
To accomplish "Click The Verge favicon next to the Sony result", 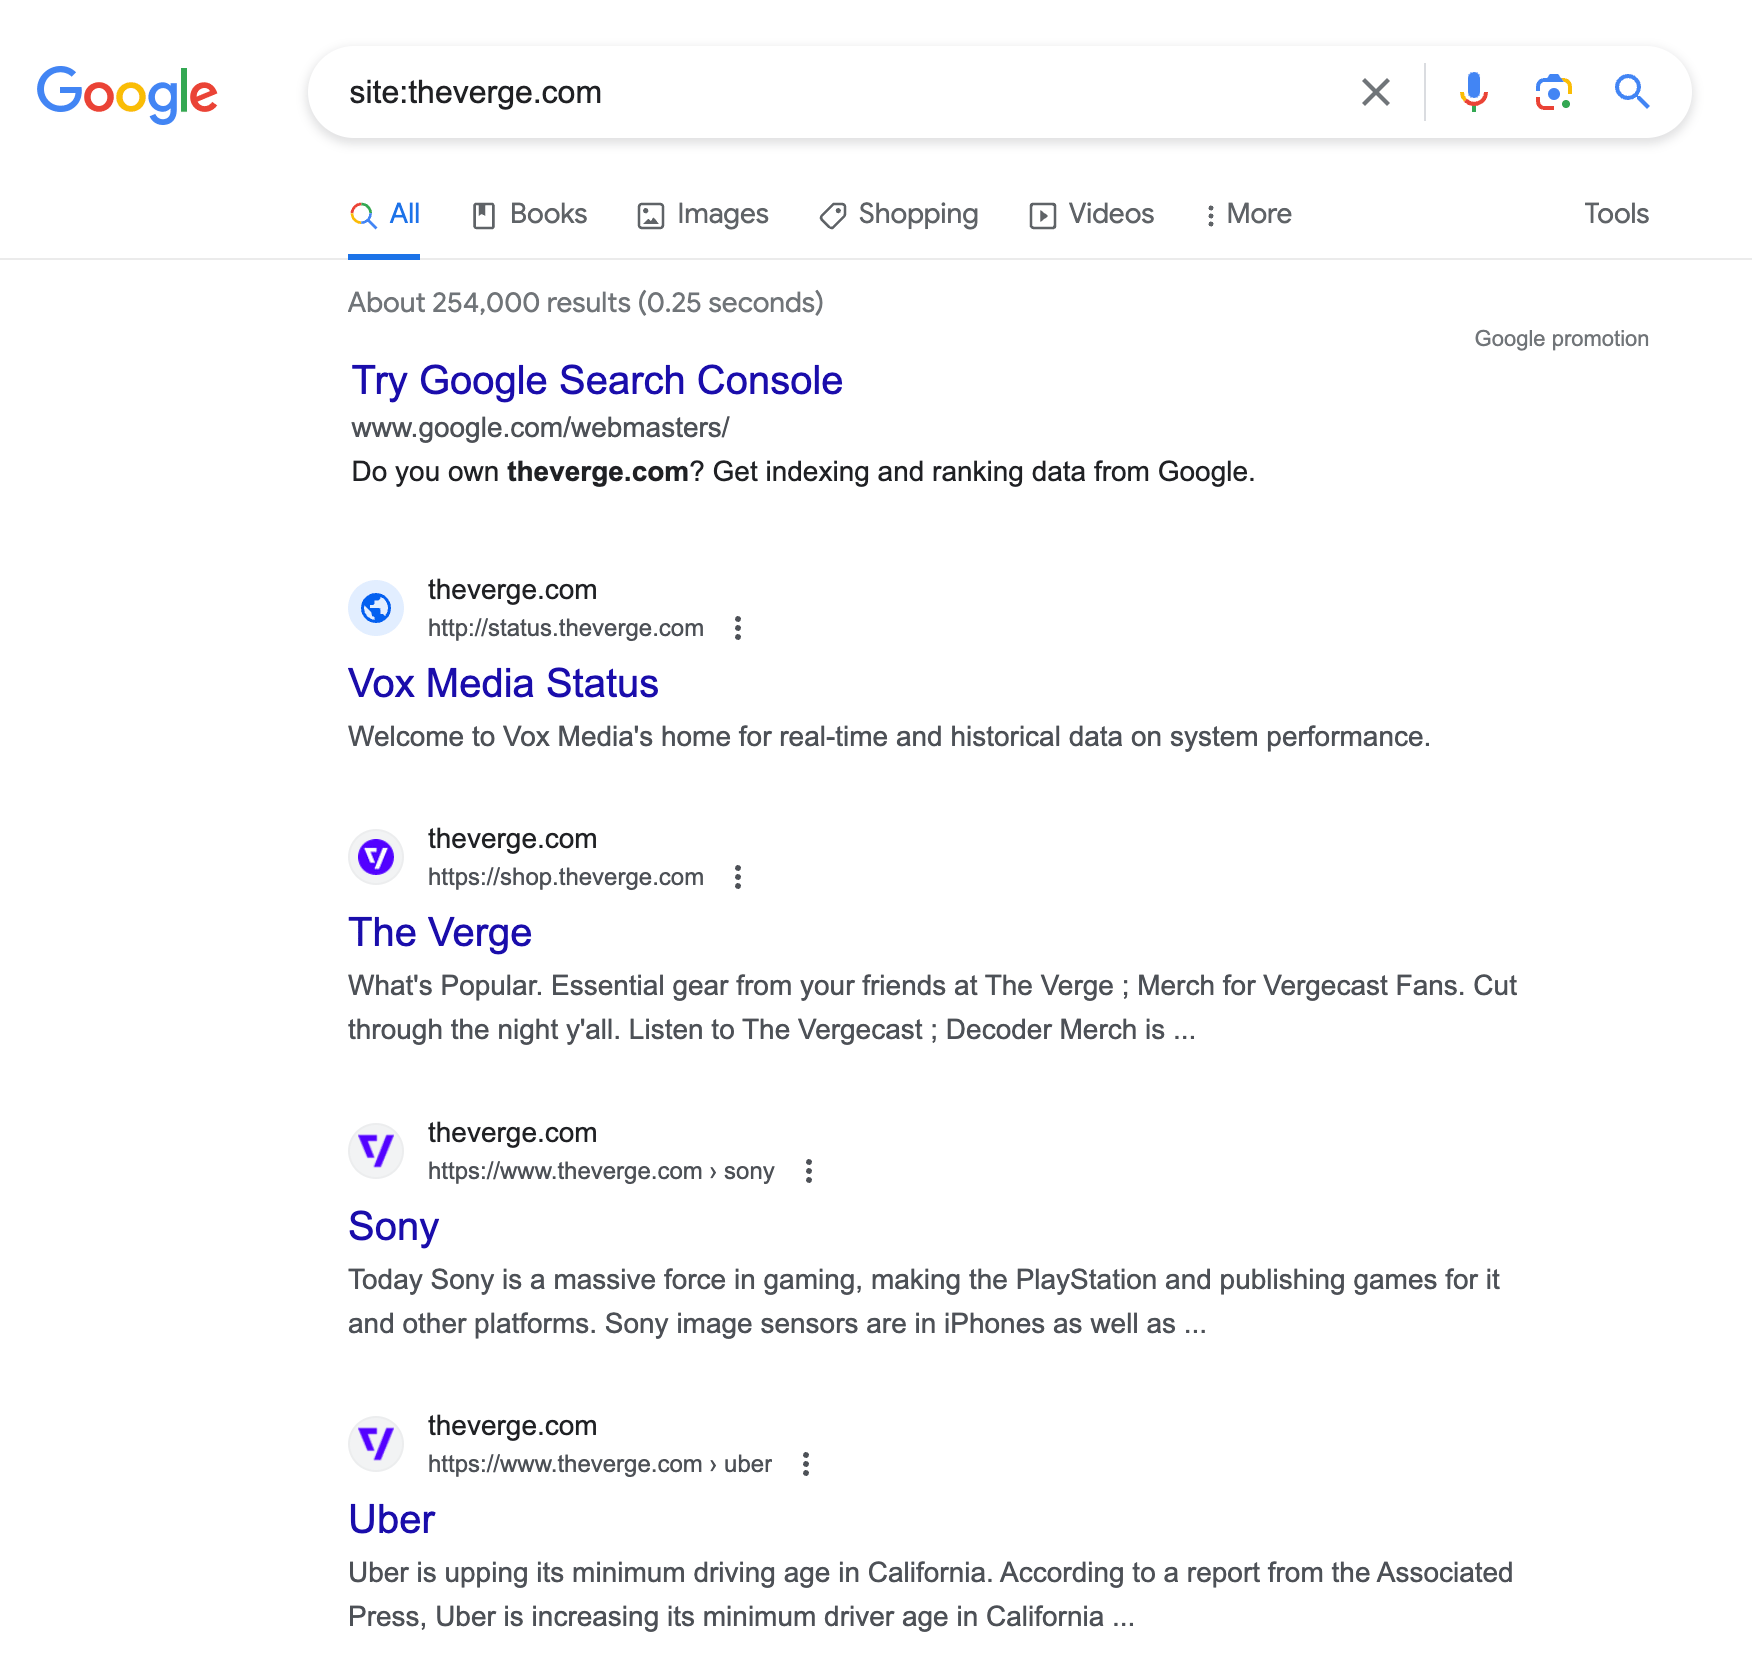I will (x=375, y=1150).
